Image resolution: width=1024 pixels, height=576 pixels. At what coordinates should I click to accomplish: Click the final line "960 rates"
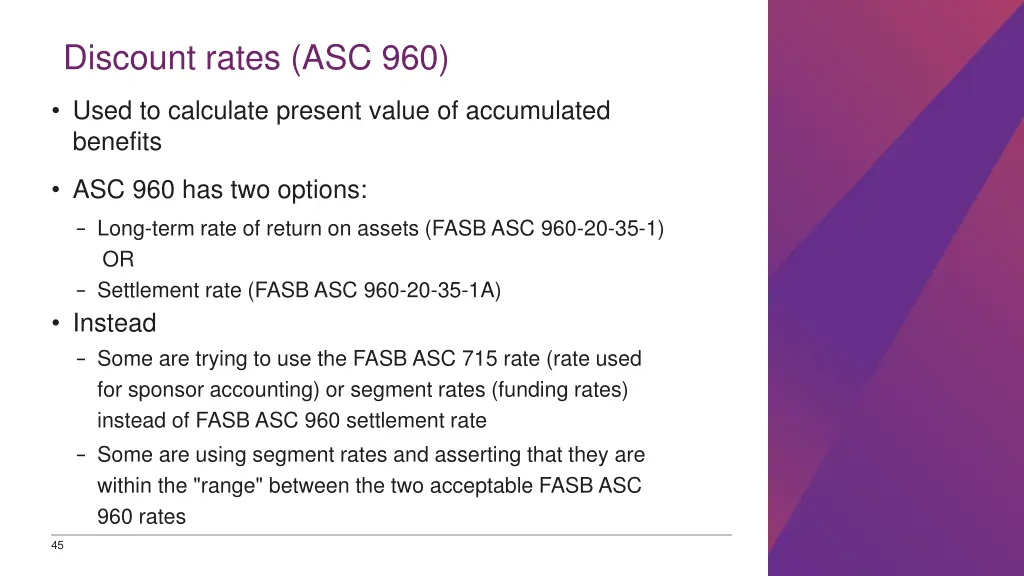click(141, 518)
